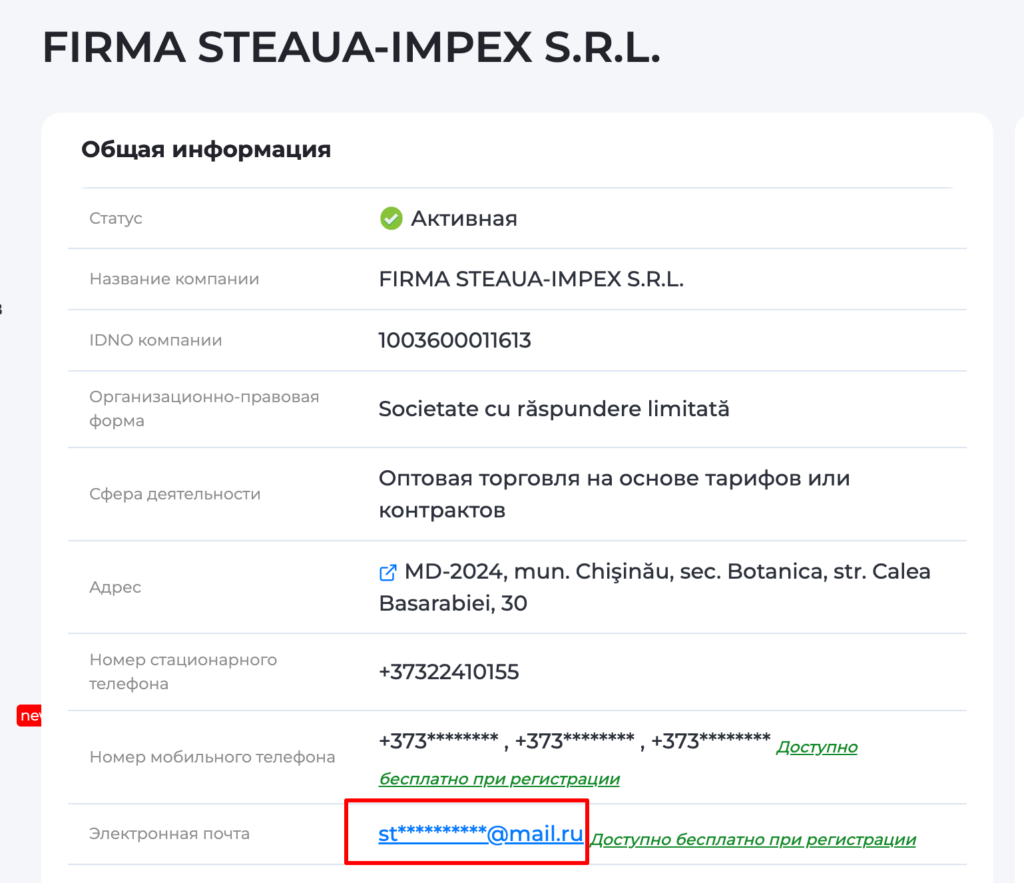Click "Societate cu răspundere limitată" legal form value
1024x883 pixels.
(x=554, y=409)
